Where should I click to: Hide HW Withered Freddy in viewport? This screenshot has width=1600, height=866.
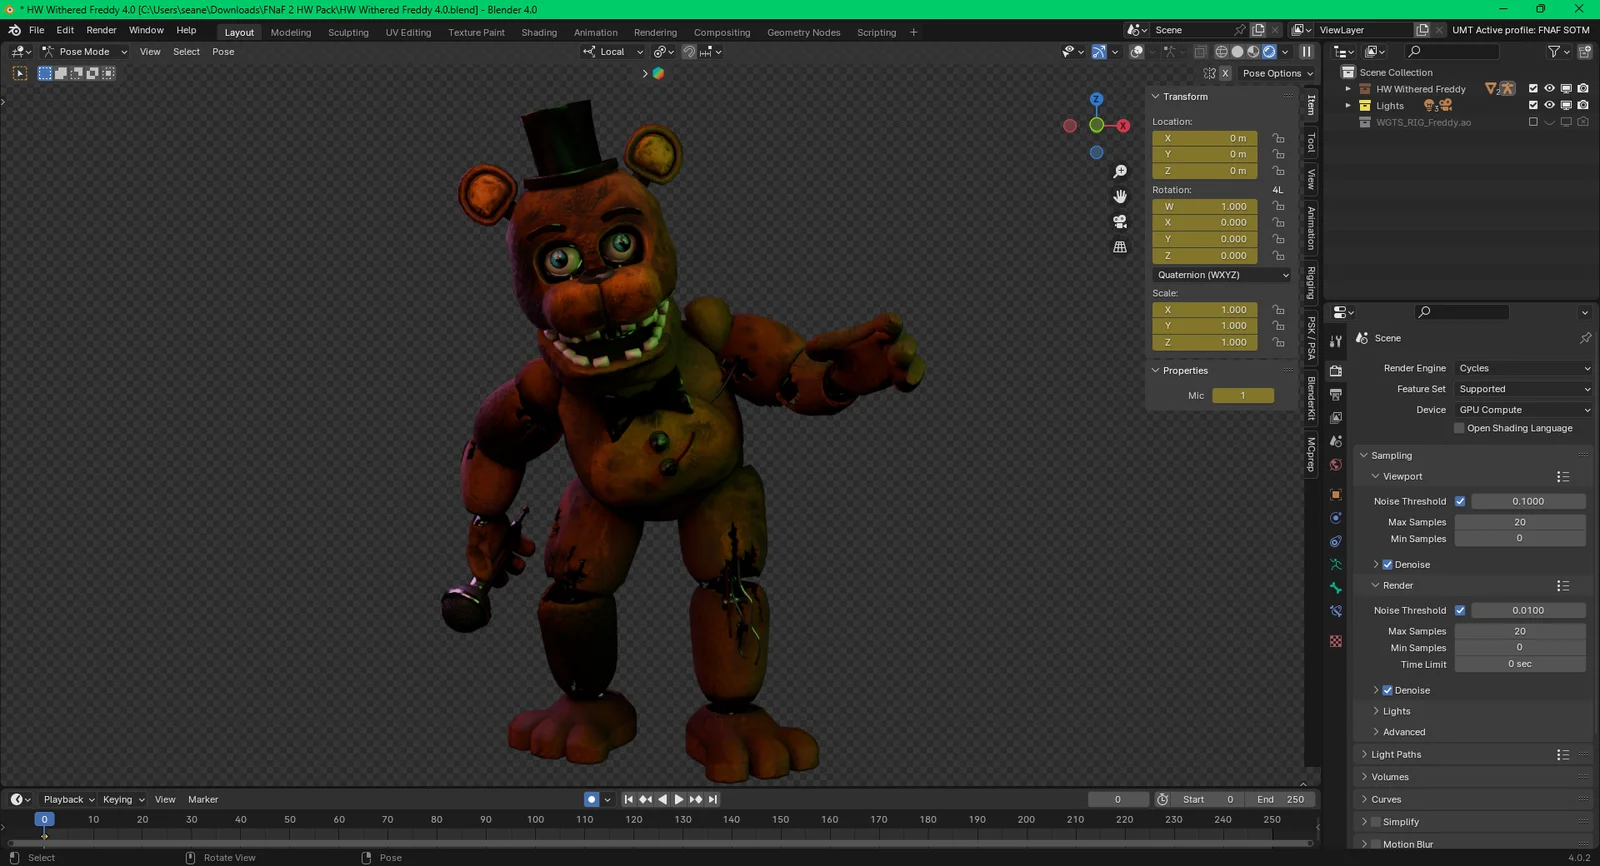[1550, 89]
